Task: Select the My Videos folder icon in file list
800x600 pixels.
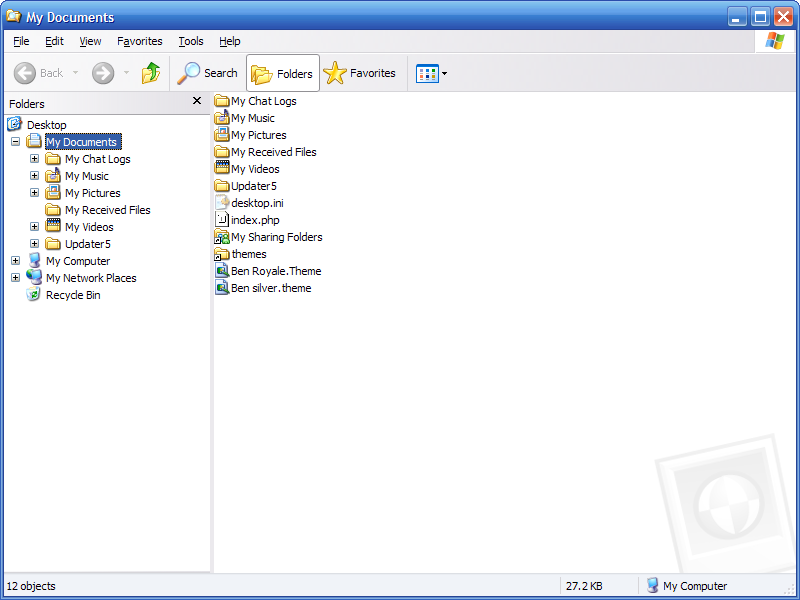Action: (x=222, y=169)
